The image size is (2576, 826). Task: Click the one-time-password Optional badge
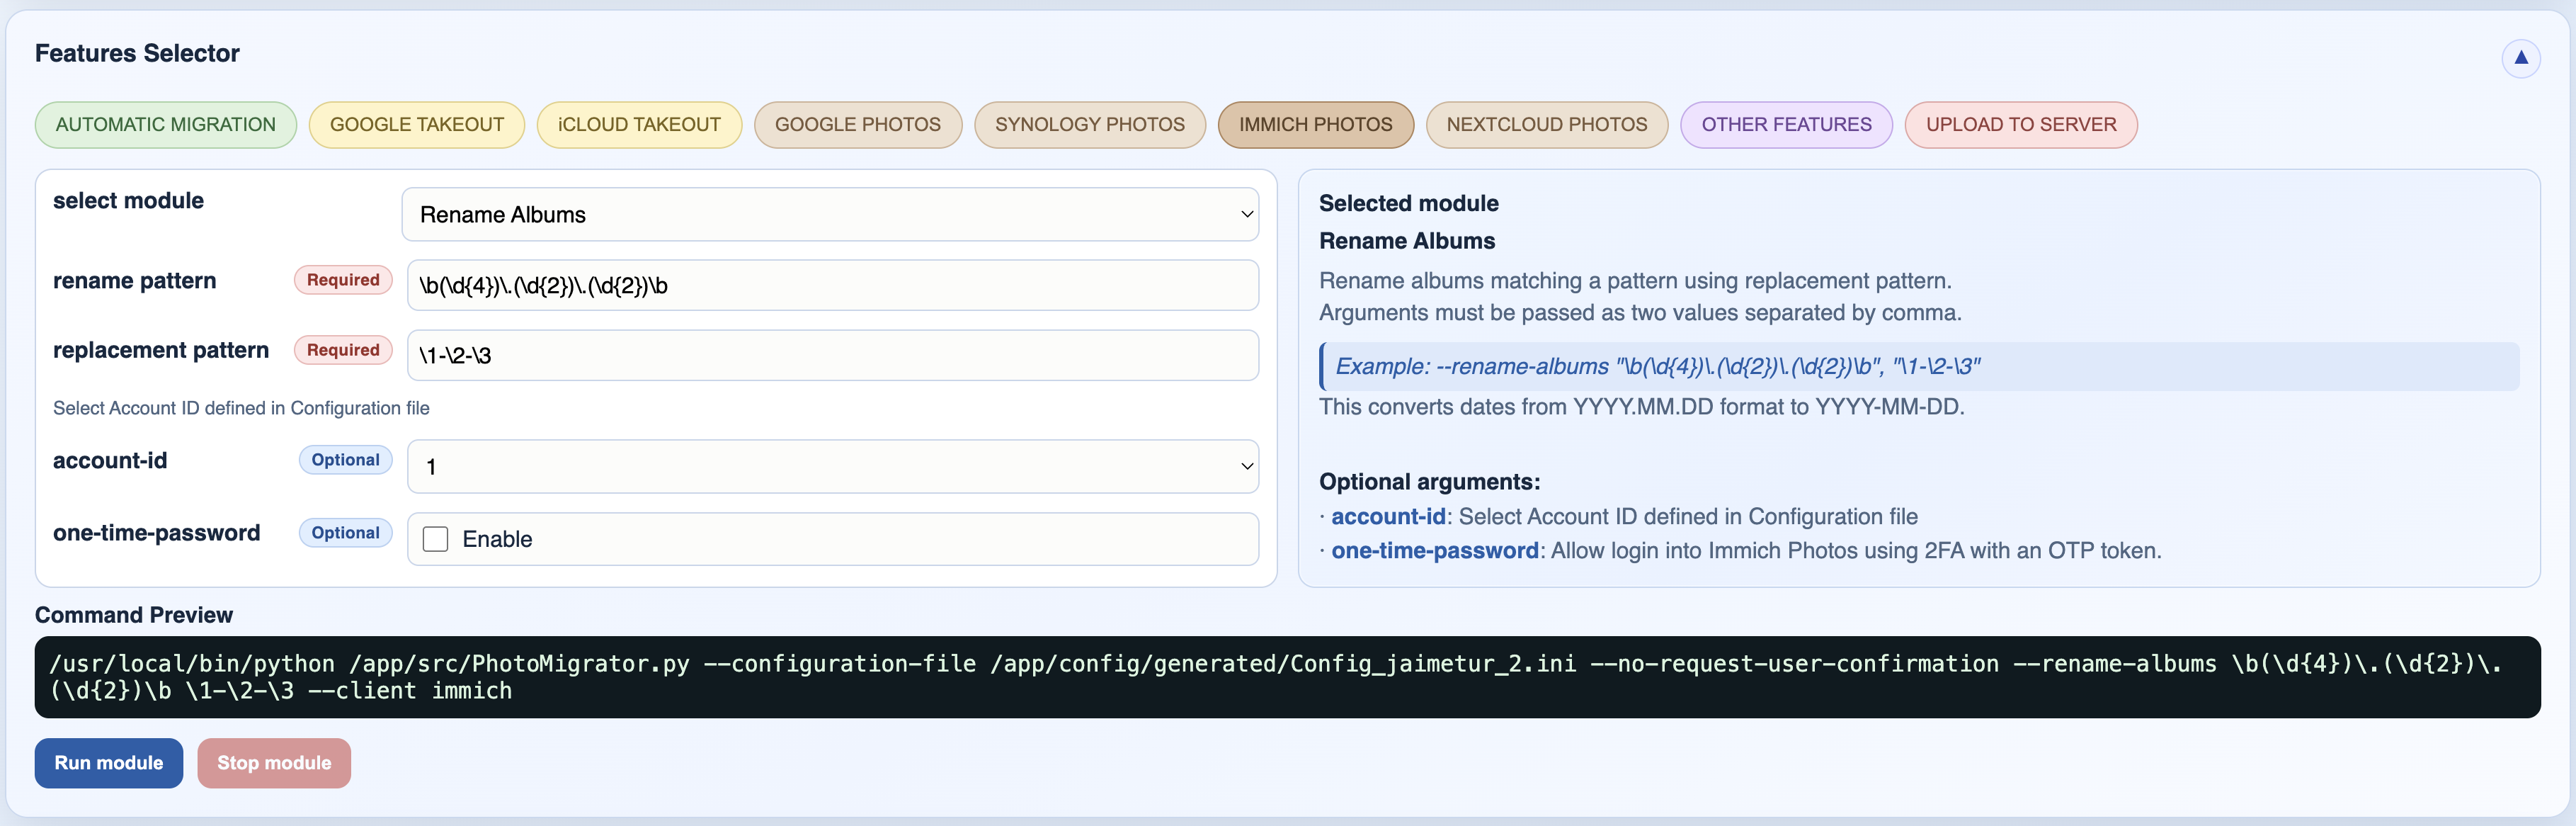345,533
